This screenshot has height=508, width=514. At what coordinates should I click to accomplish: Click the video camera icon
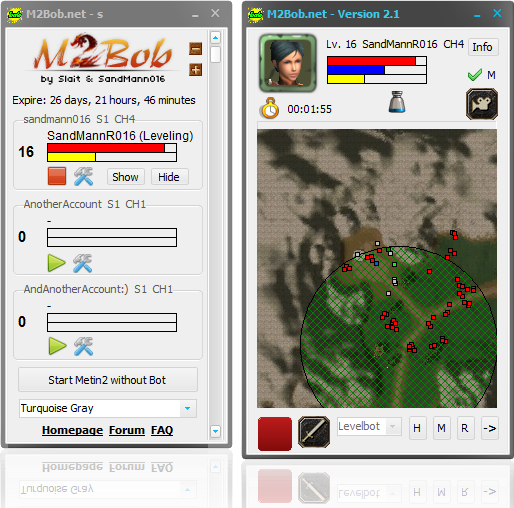[482, 104]
